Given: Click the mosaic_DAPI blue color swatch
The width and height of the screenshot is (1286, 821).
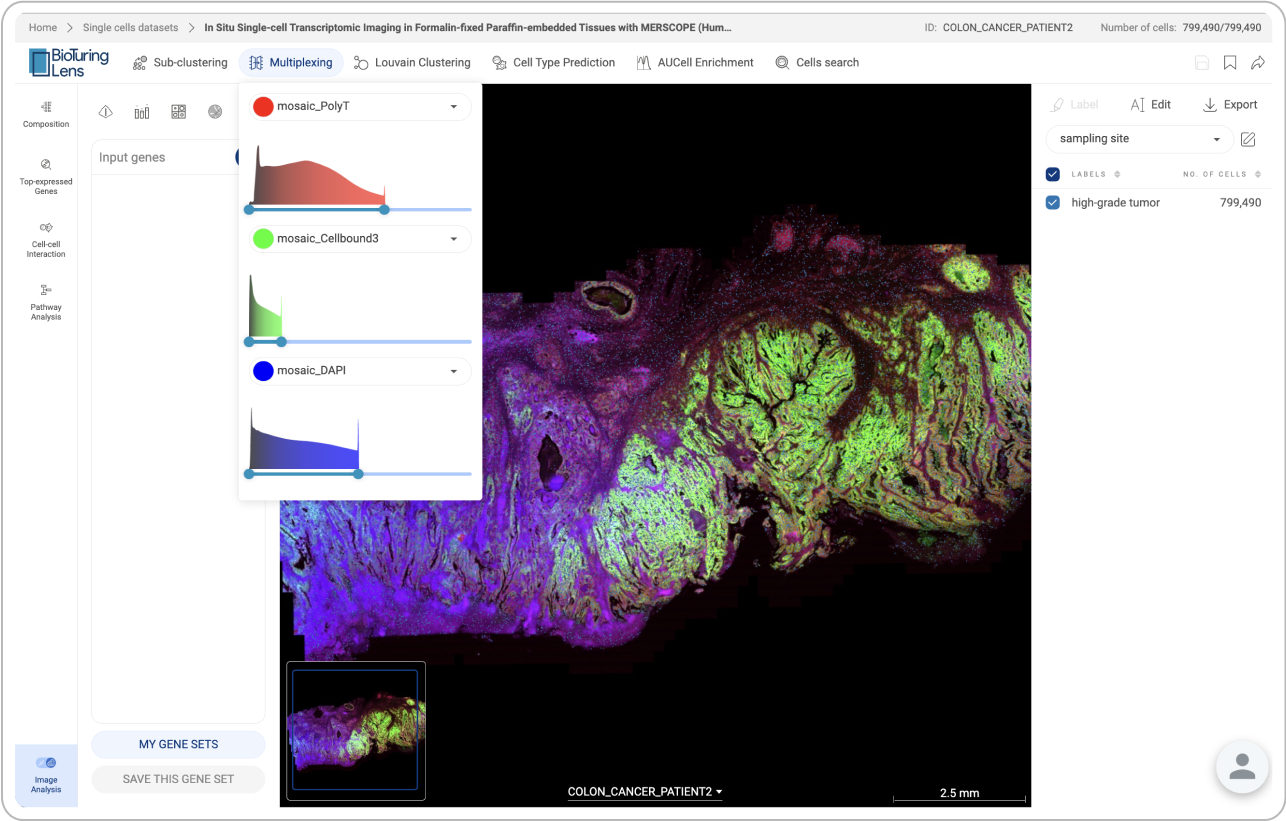Looking at the screenshot, I should click(263, 371).
